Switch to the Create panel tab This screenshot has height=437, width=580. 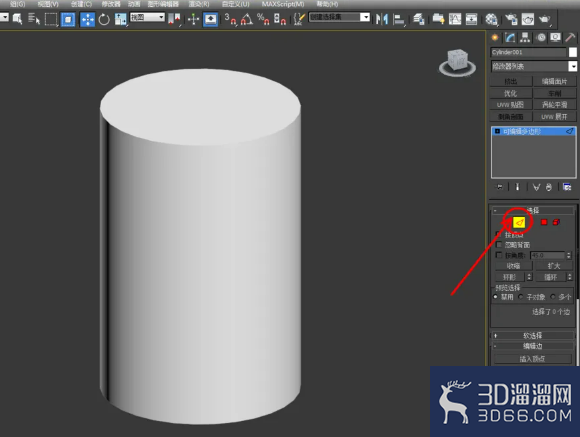pyautogui.click(x=495, y=37)
